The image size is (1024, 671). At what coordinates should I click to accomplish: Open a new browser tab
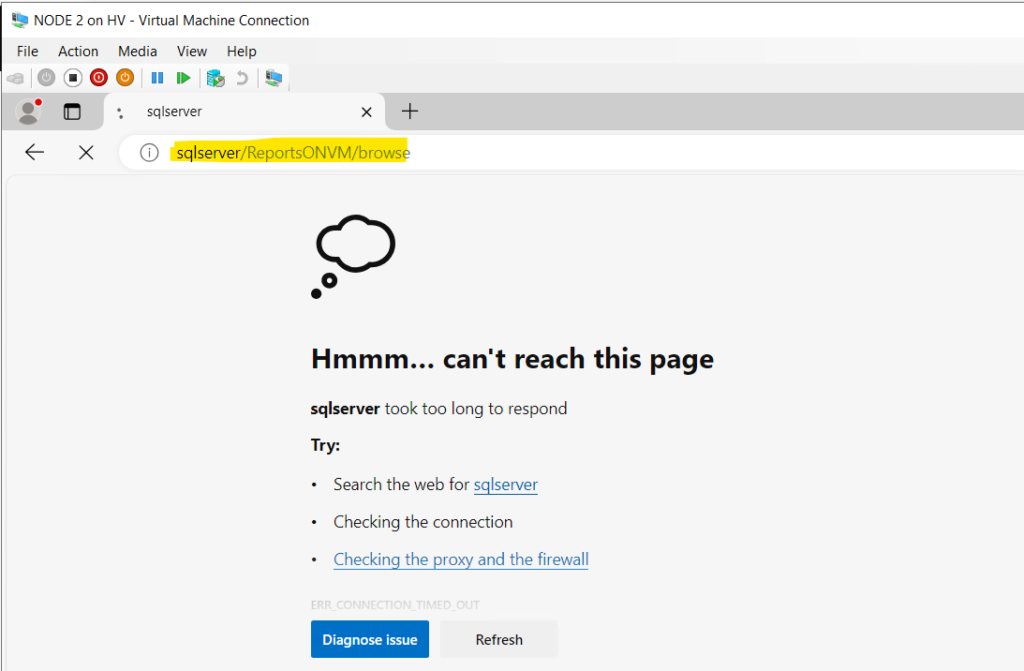coord(409,111)
